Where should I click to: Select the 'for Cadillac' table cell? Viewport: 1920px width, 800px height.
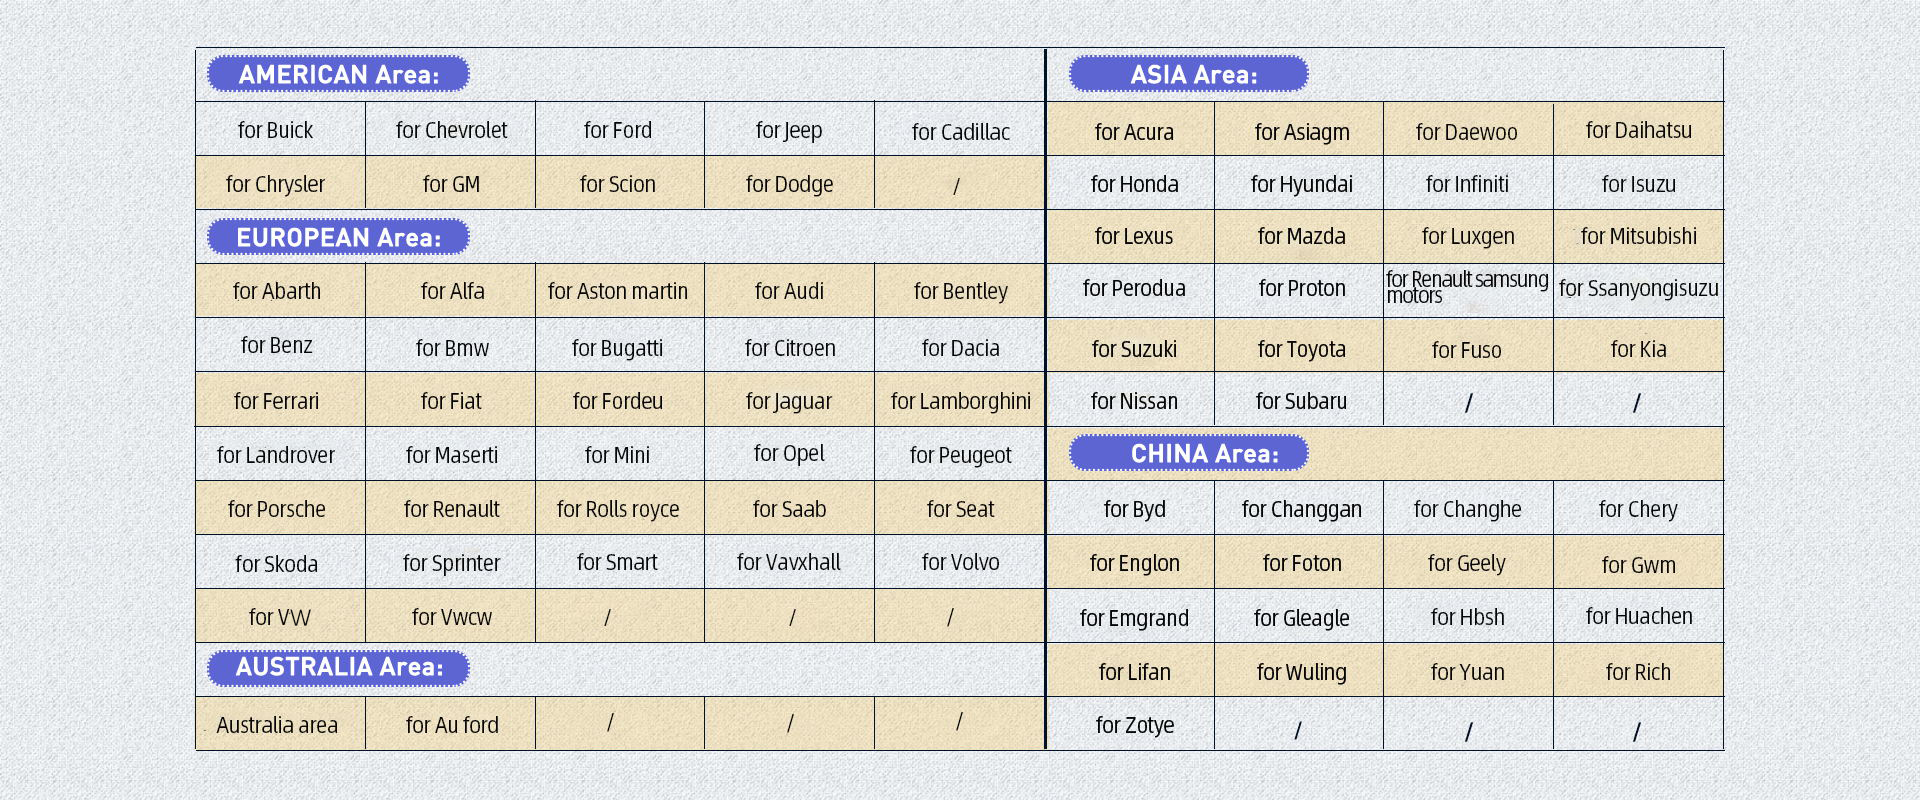coord(960,129)
